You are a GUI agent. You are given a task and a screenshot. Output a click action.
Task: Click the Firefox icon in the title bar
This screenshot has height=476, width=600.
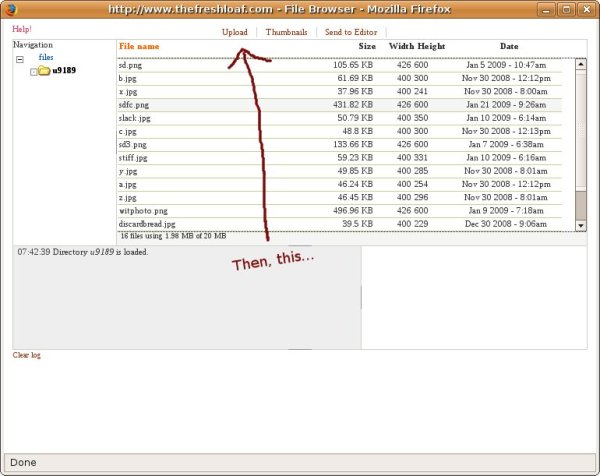pos(10,9)
